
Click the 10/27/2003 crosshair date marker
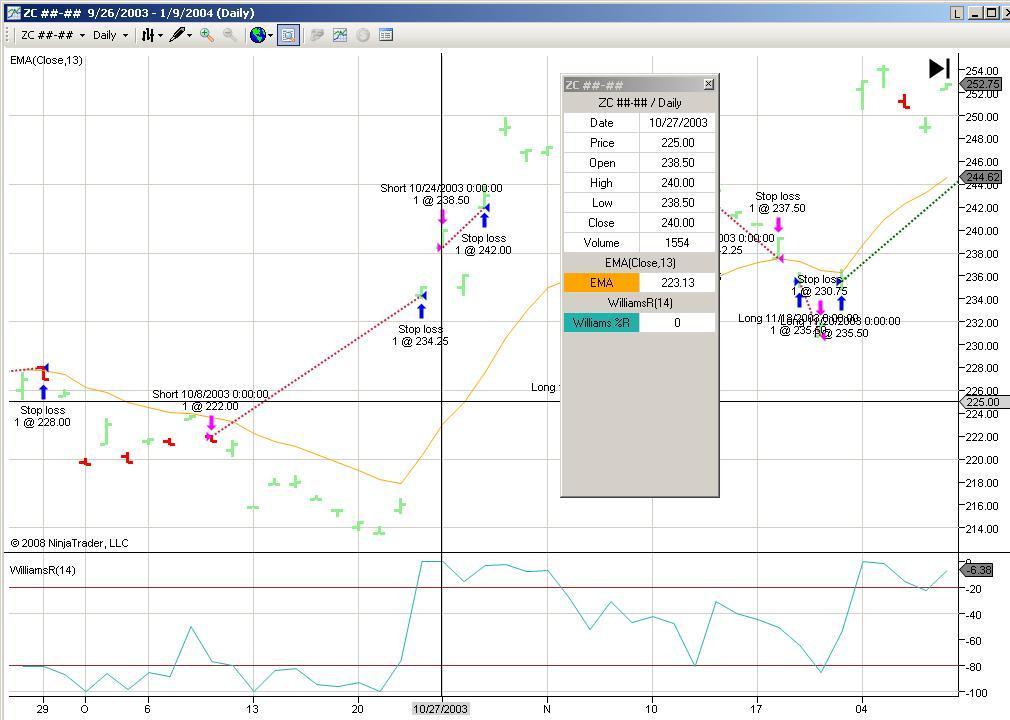point(441,709)
